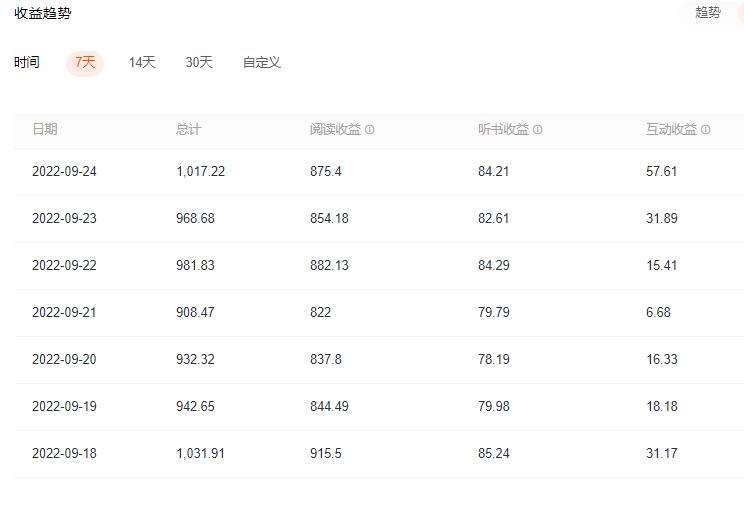
Task: Click total 942.65 in 2022-09-19 row
Action: pos(195,407)
